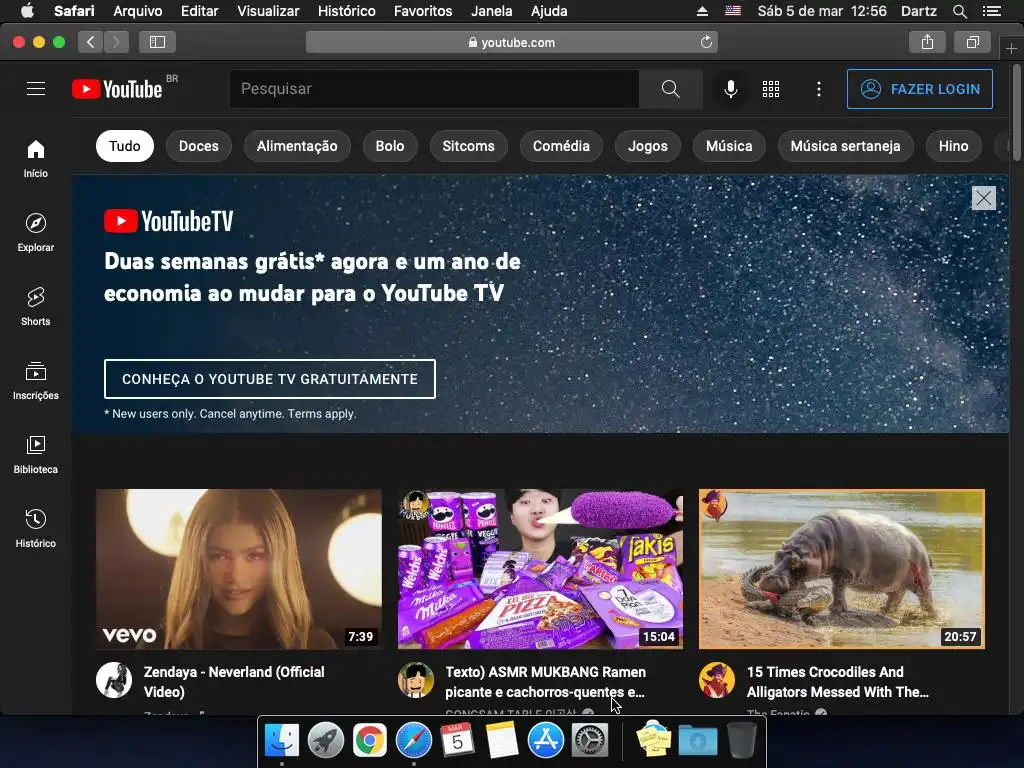Screen dimensions: 1024x768
Task: Open the YouTube apps grid
Action: (x=771, y=89)
